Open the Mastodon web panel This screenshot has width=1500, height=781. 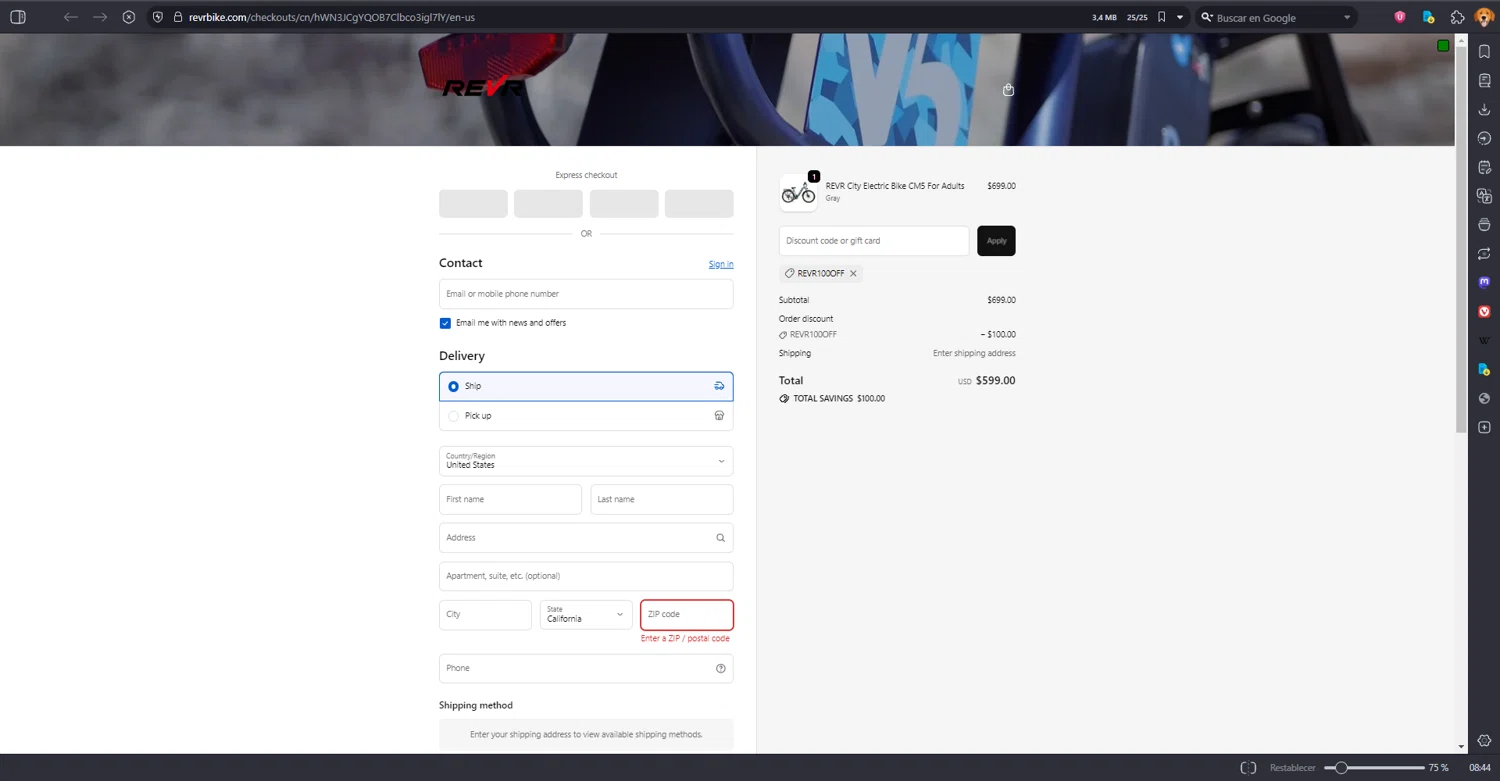click(x=1484, y=283)
